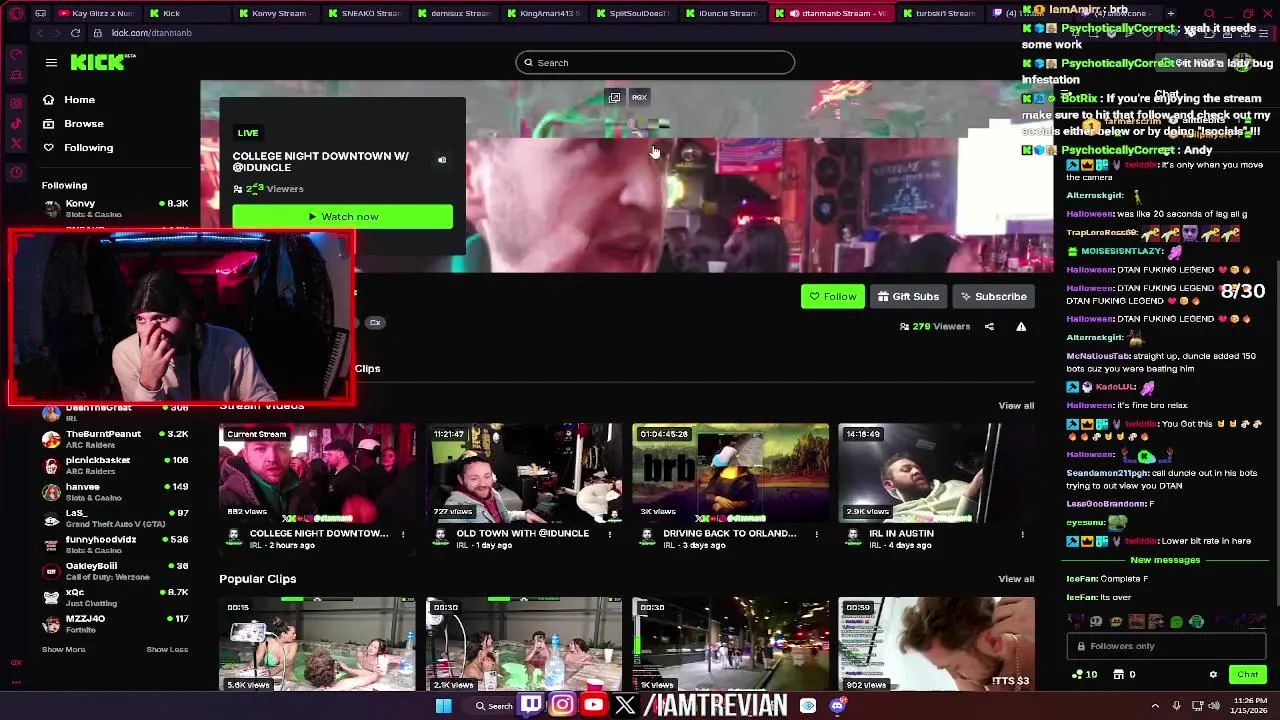View all Stream Videos

[1016, 405]
